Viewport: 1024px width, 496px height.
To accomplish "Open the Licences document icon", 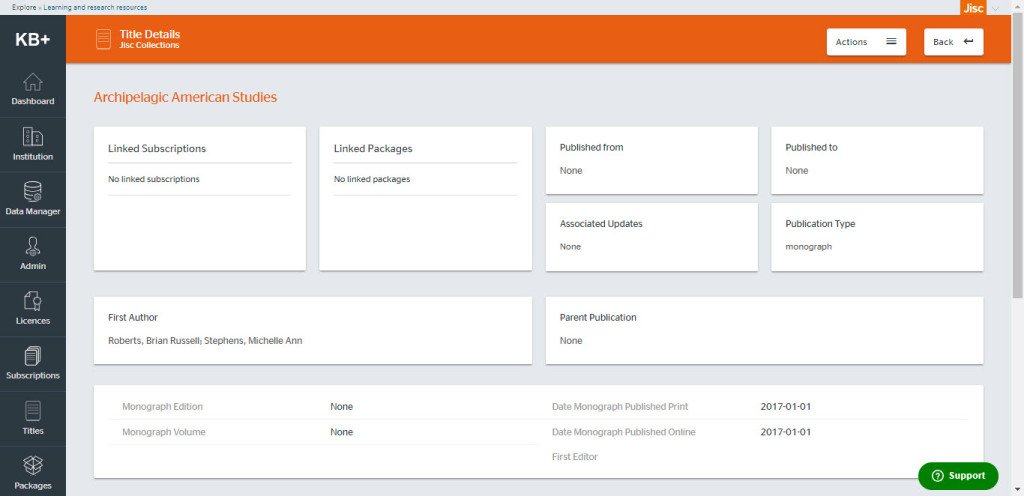I will click(33, 301).
